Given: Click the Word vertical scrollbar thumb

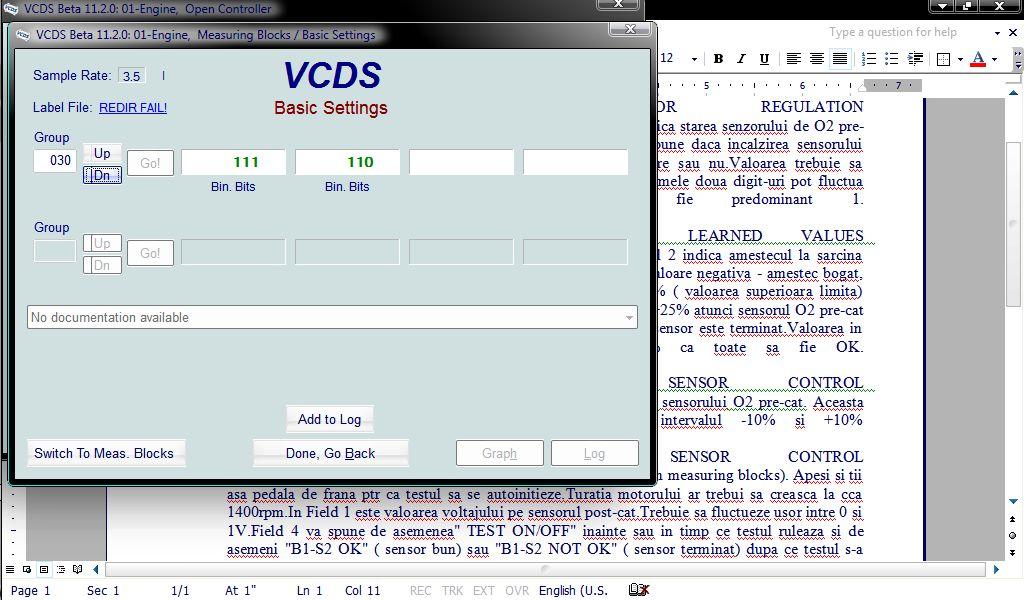Looking at the screenshot, I should 1013,223.
